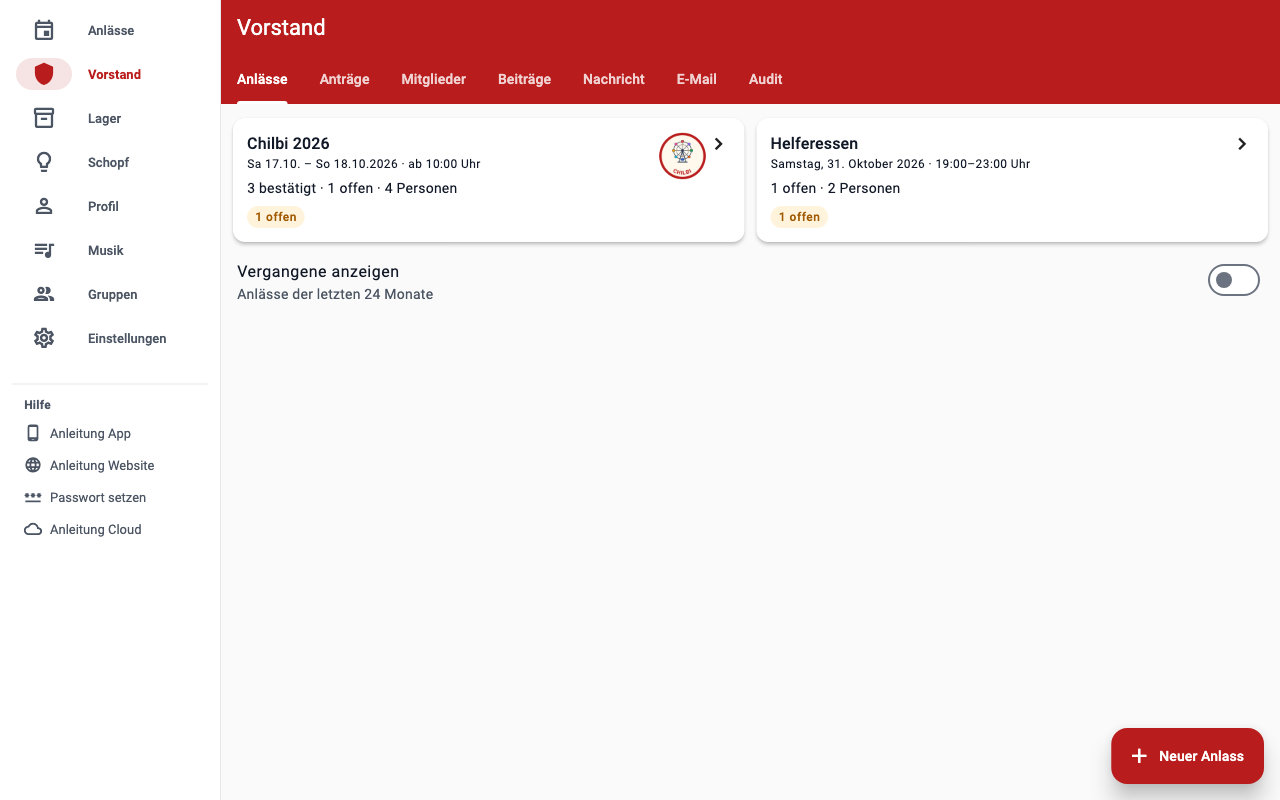Select the Lager archive box icon
This screenshot has height=800, width=1280.
44,118
